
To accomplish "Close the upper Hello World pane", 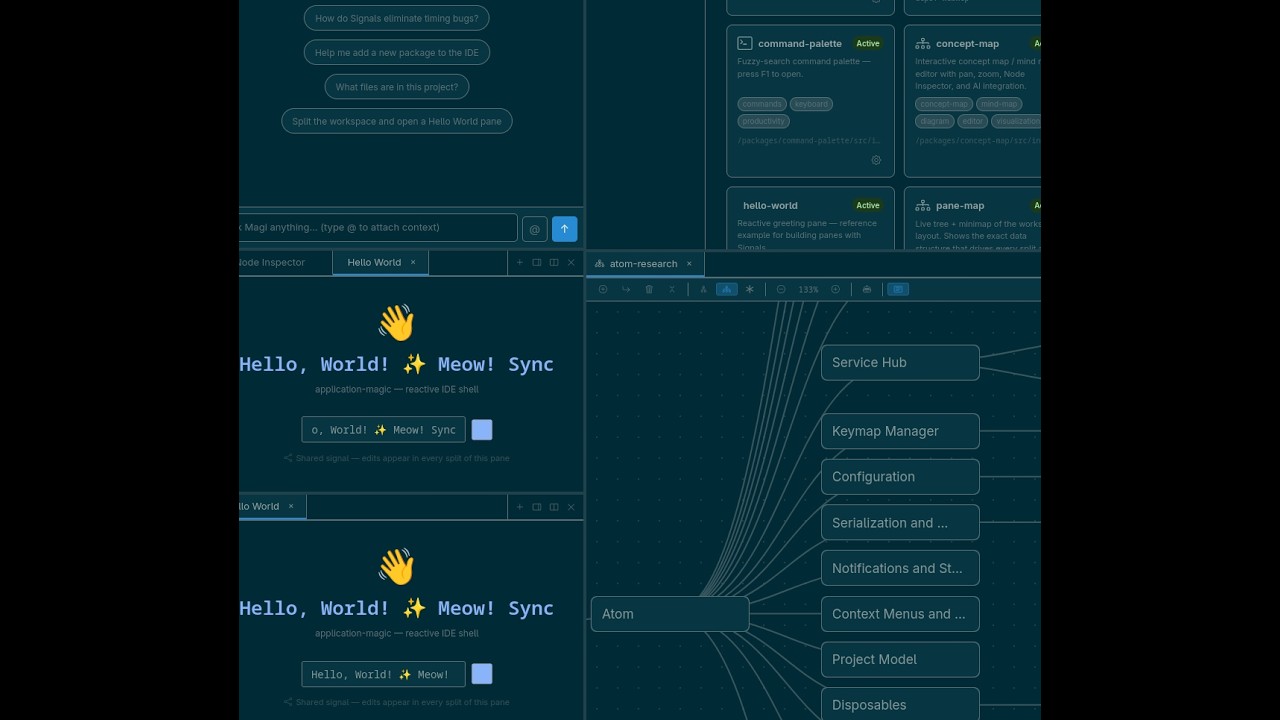I will pyautogui.click(x=571, y=262).
